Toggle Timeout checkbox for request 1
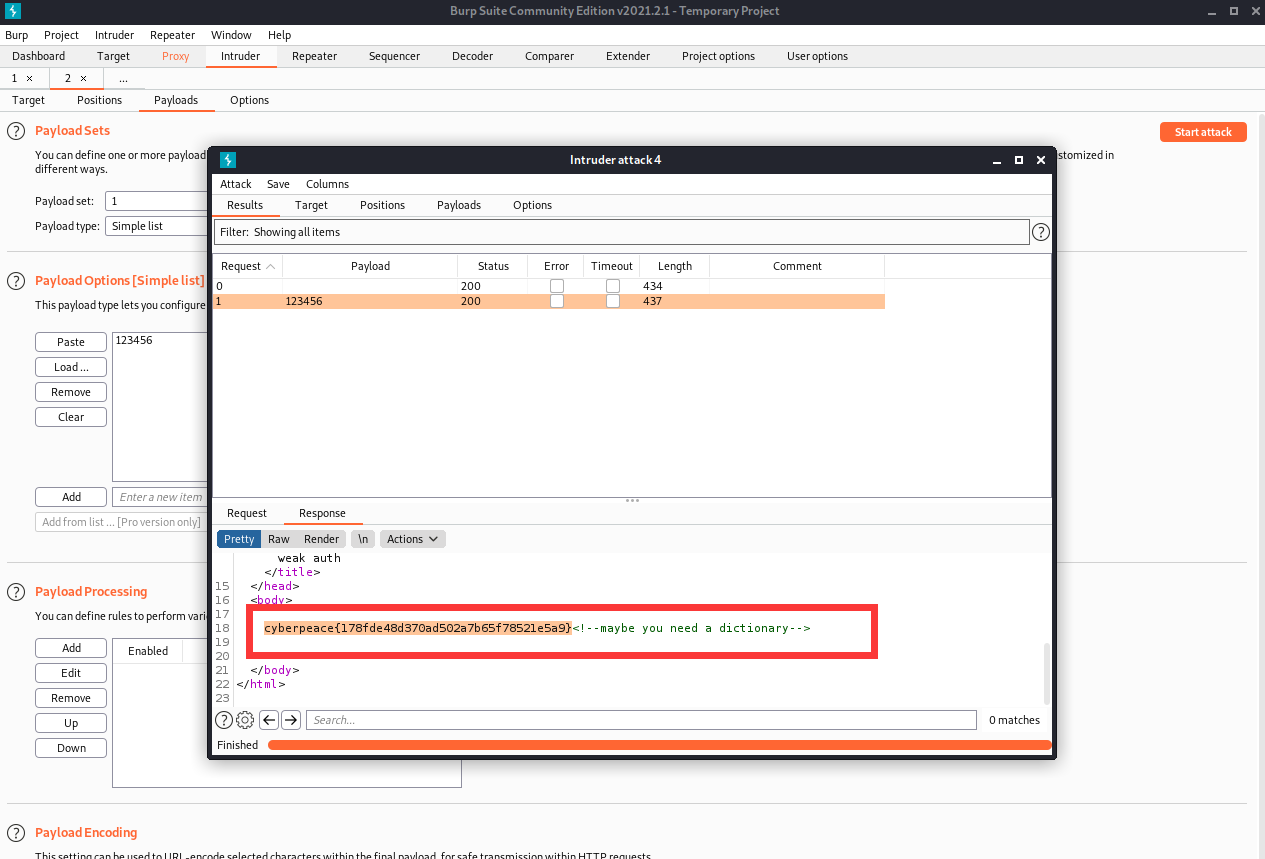This screenshot has height=859, width=1265. (x=612, y=301)
